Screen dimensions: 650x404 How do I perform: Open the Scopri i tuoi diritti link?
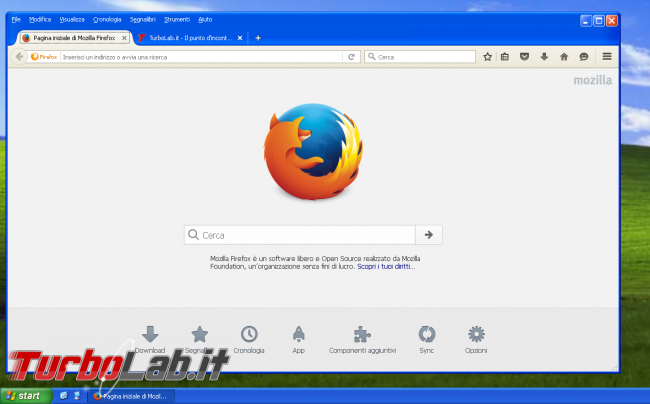click(x=386, y=266)
